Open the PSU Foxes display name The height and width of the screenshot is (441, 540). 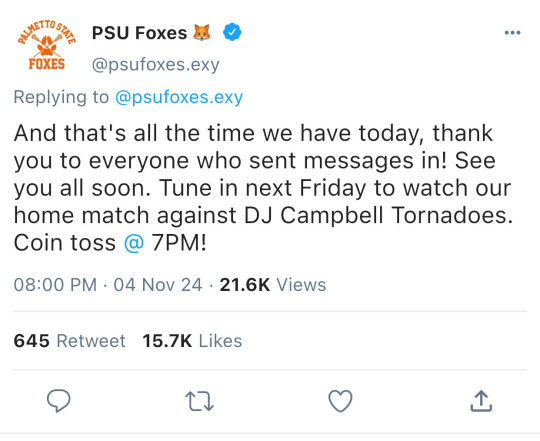coord(139,33)
